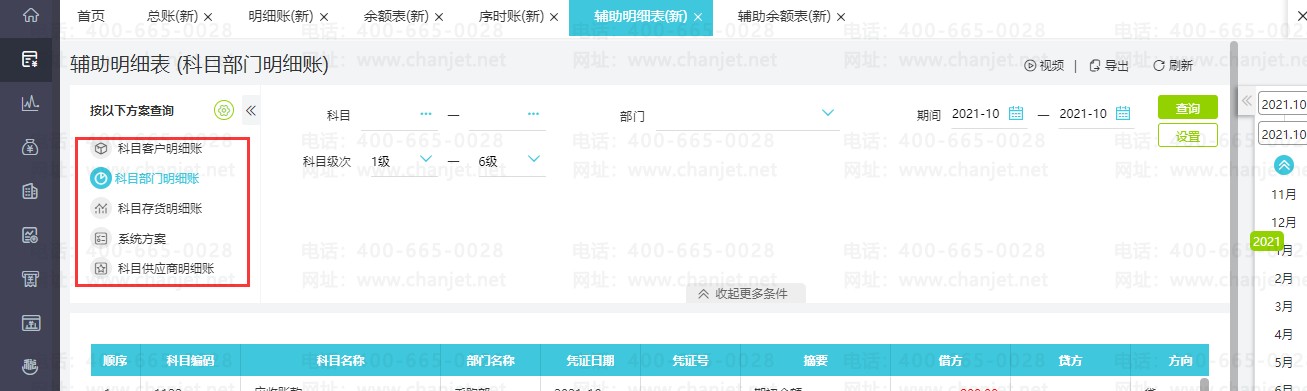
Task: Close the 辅助明细表(新) tab
Action: (697, 18)
